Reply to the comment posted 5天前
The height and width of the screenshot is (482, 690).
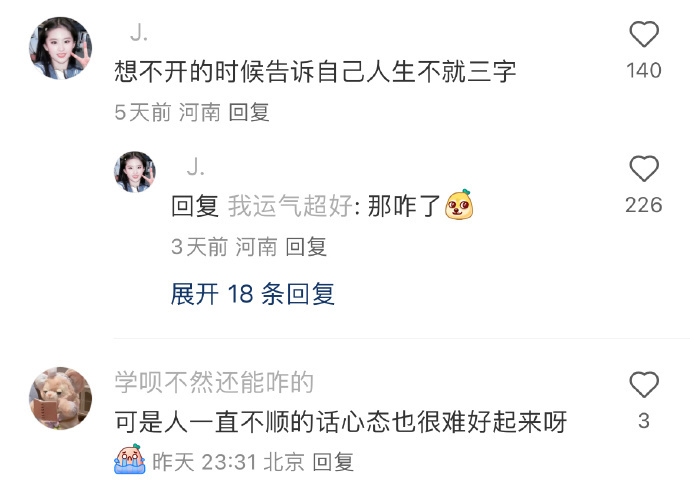click(x=249, y=112)
